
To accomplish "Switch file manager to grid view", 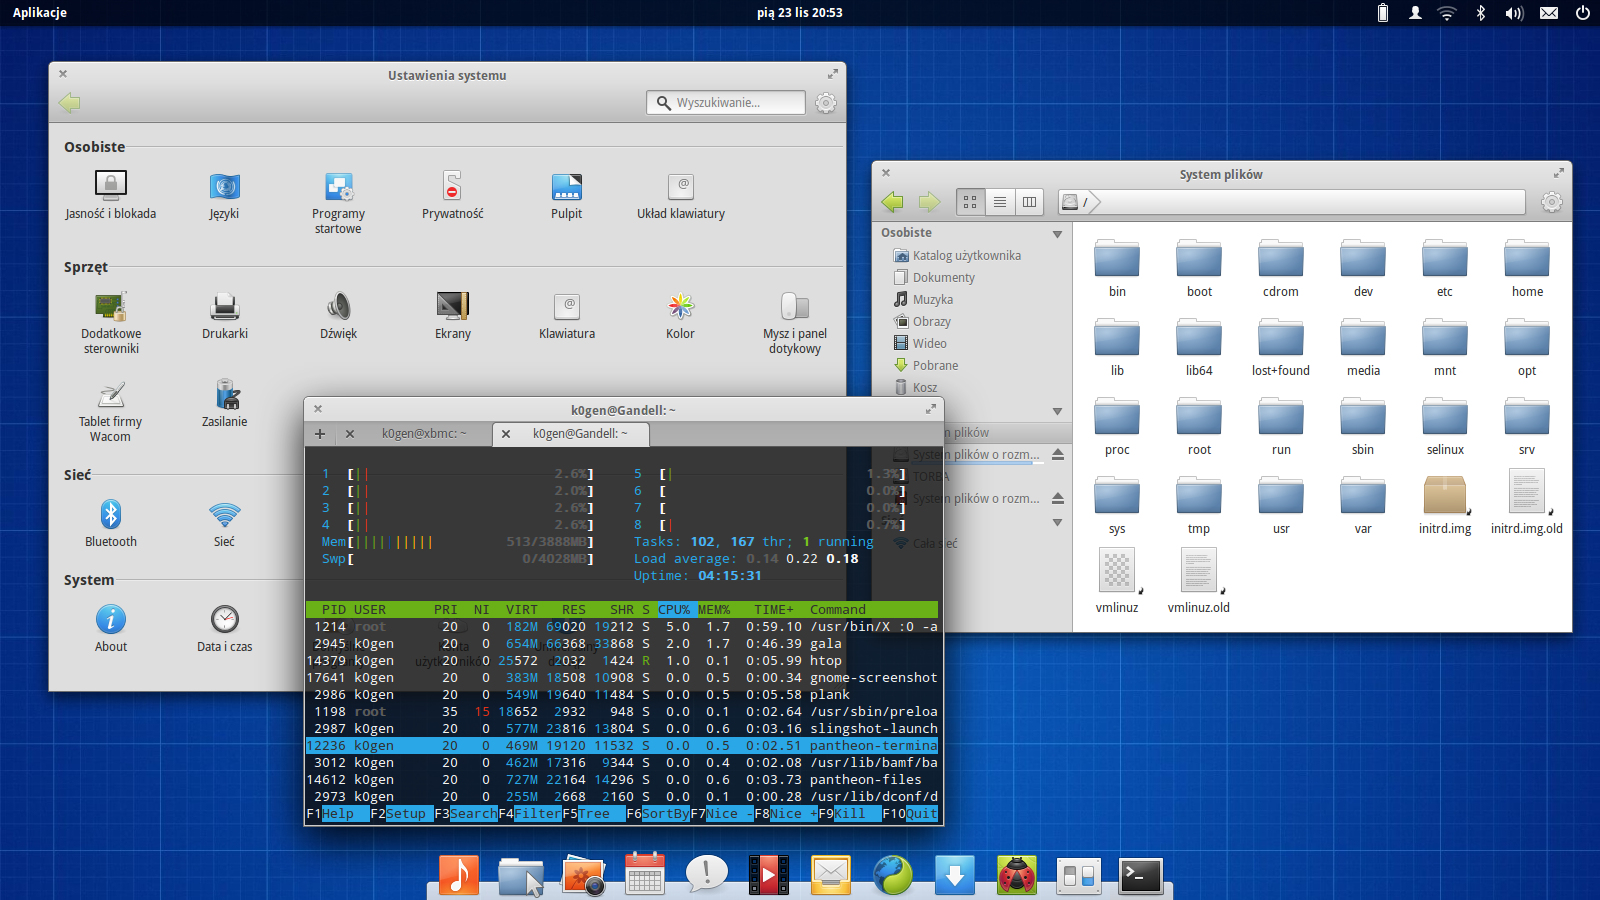I will coord(969,201).
